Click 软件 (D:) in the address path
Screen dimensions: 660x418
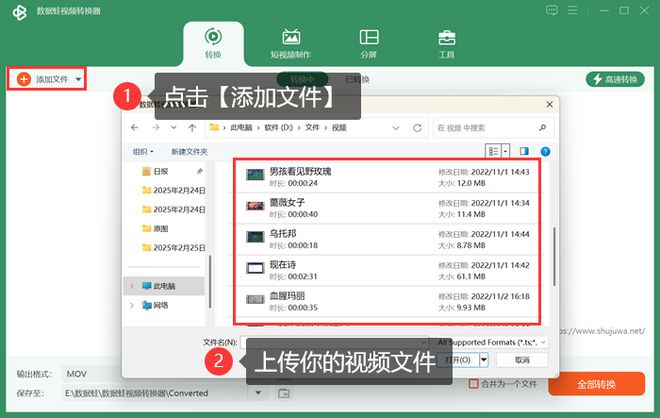[278, 128]
